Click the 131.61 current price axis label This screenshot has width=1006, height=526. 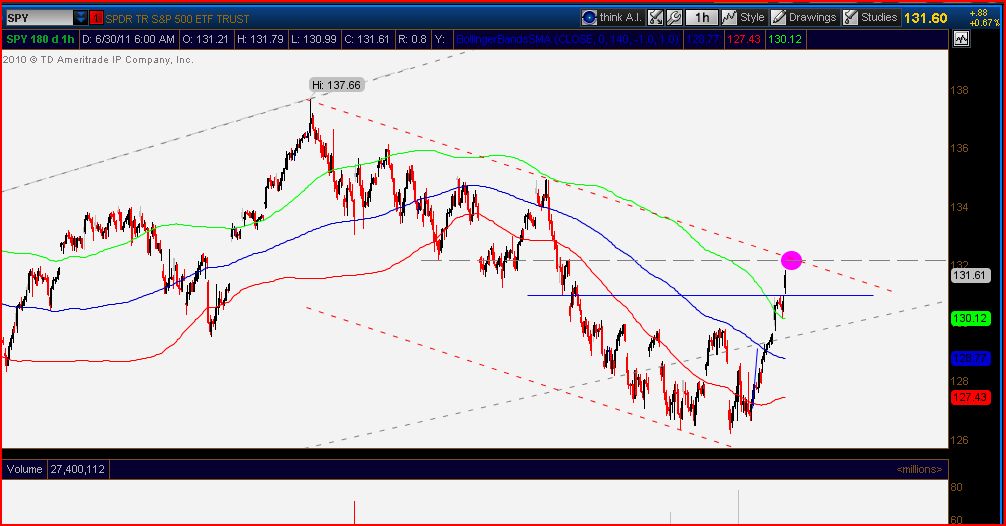pos(969,275)
